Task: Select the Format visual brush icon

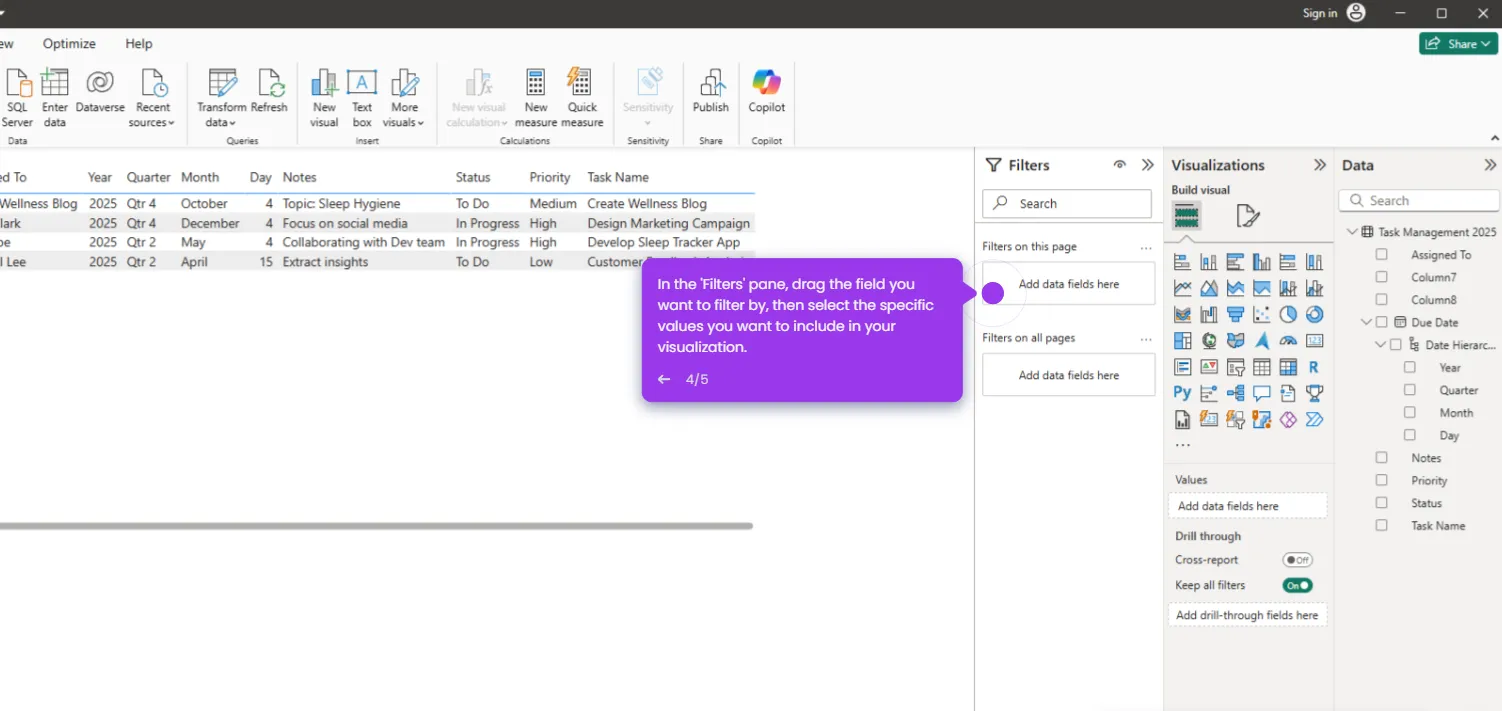Action: pyautogui.click(x=1248, y=215)
